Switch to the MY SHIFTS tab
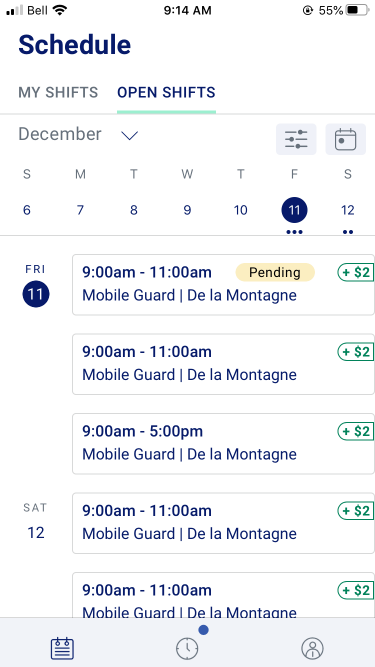The width and height of the screenshot is (375, 667). pos(58,92)
